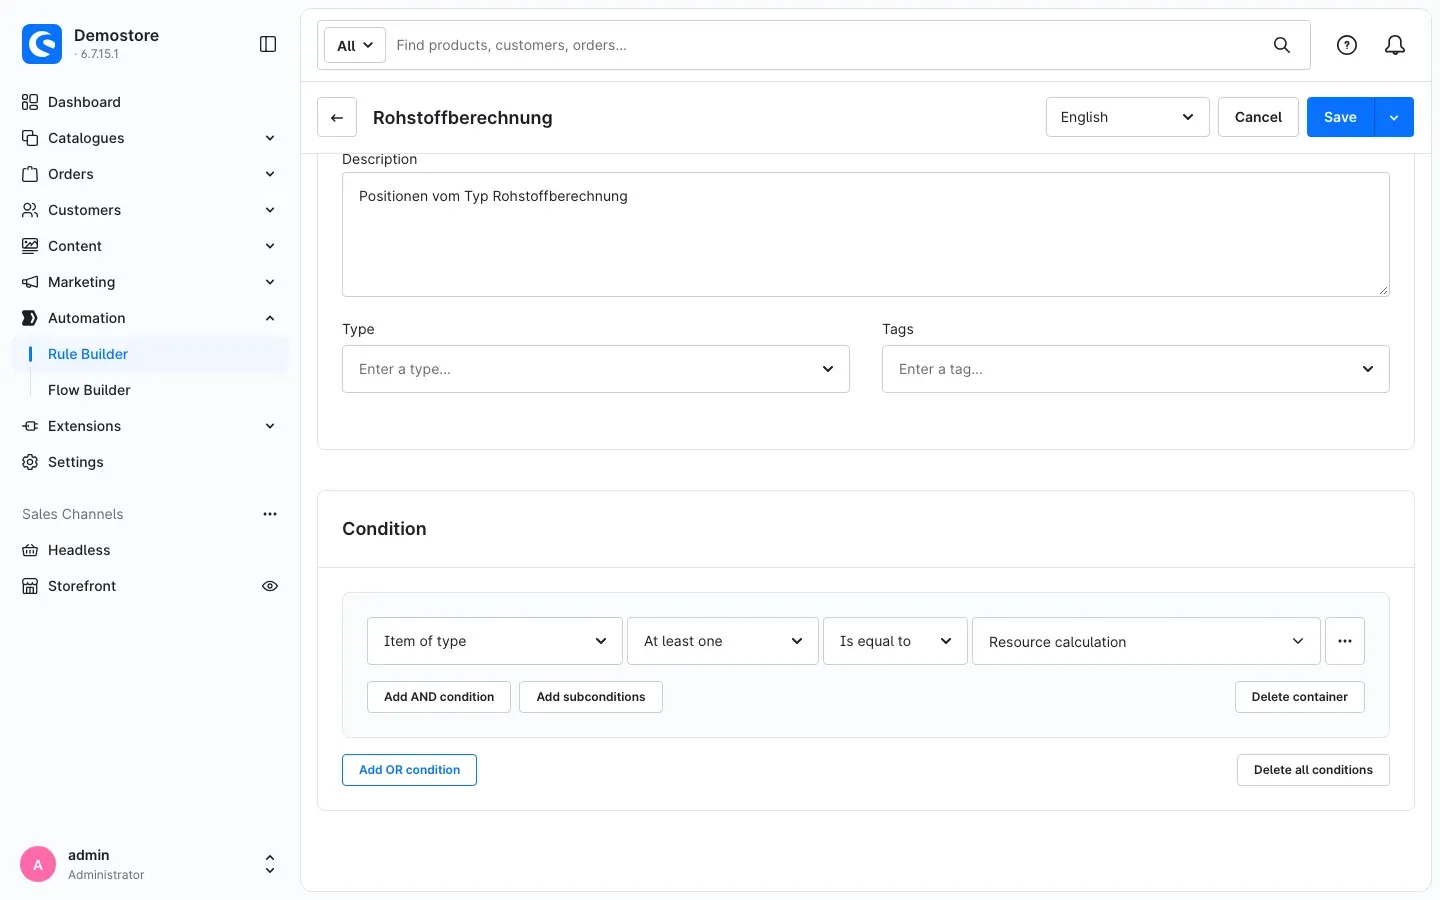Viewport: 1440px width, 900px height.
Task: Click the Orders bag icon
Action: [x=30, y=174]
